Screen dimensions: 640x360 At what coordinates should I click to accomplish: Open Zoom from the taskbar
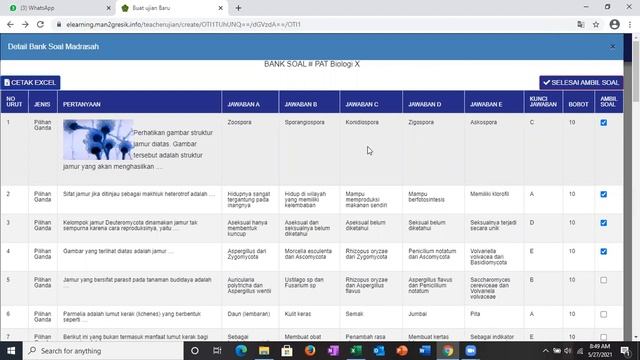(x=471, y=351)
